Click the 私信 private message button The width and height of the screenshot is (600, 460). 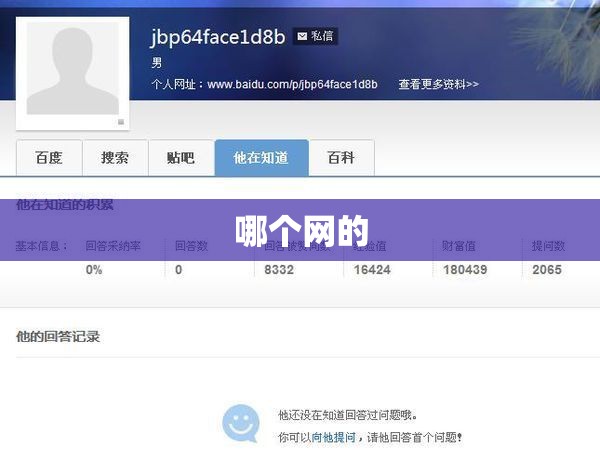click(x=315, y=36)
